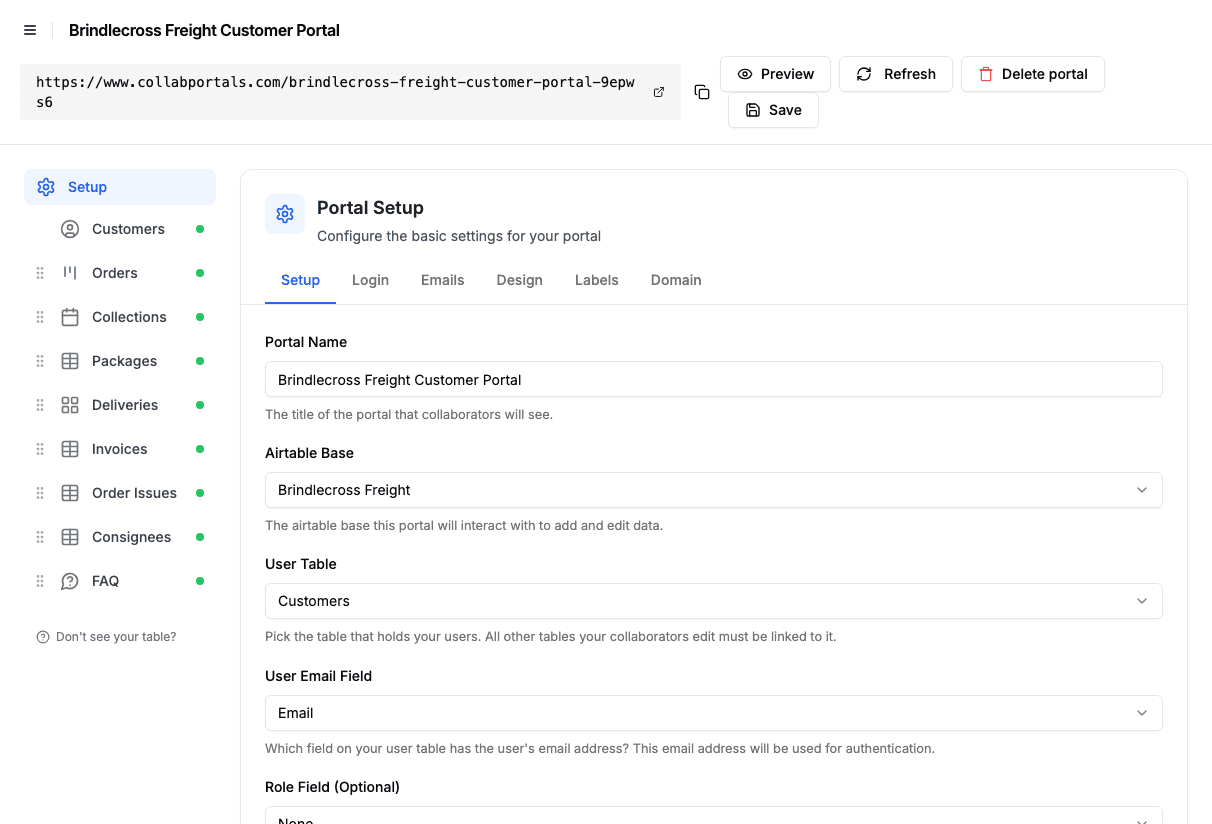The width and height of the screenshot is (1212, 824).
Task: Grab the drag handle beside Consignees
Action: [x=40, y=537]
